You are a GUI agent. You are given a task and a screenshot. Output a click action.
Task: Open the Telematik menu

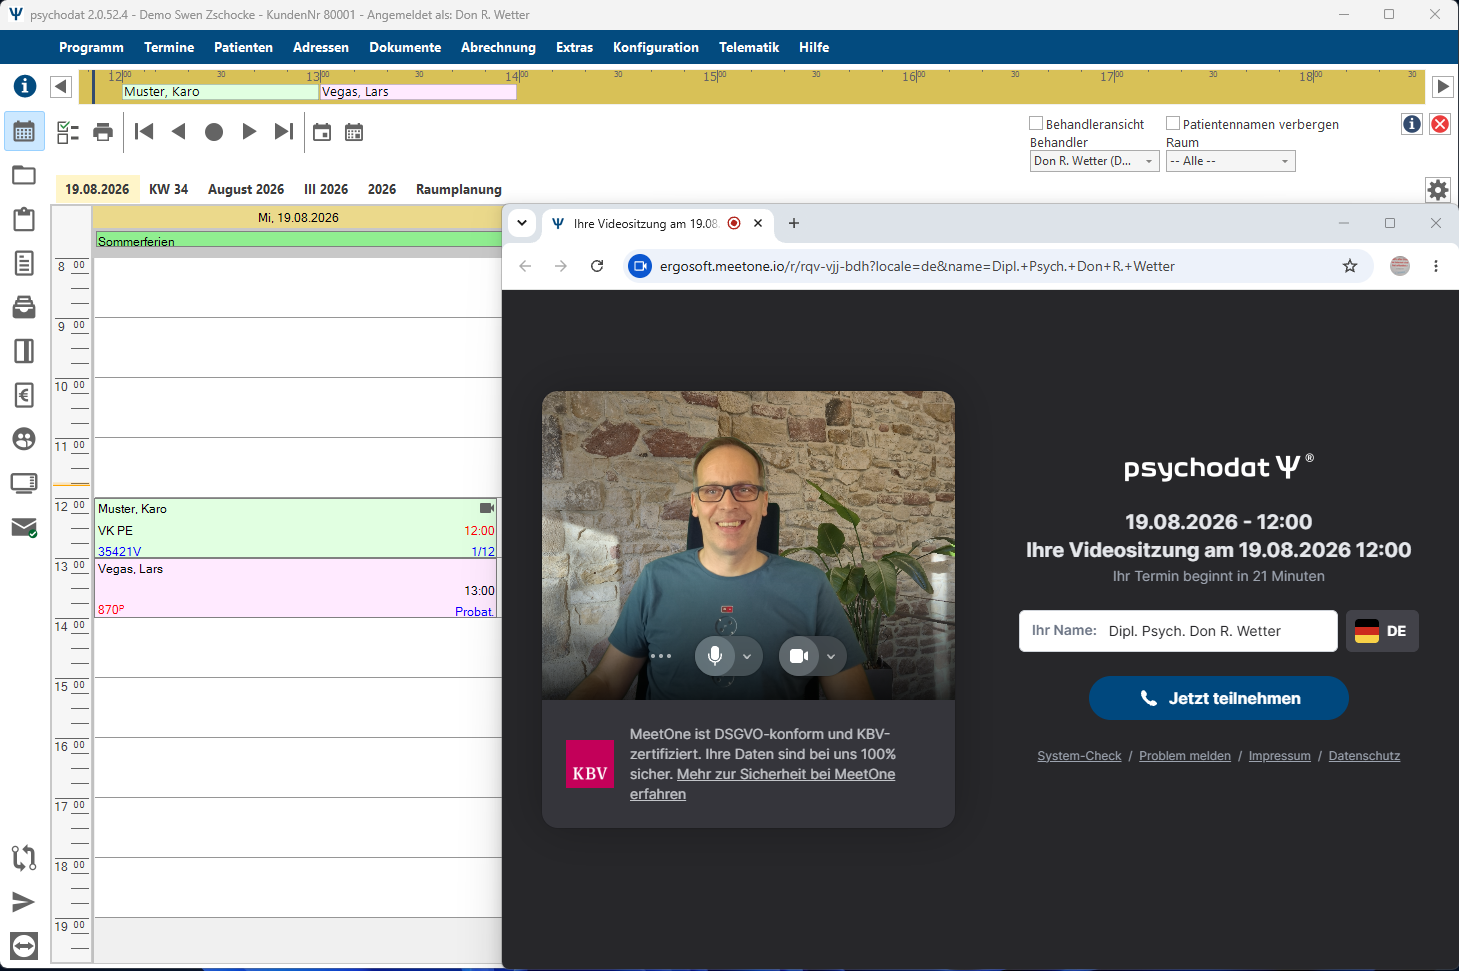point(749,47)
